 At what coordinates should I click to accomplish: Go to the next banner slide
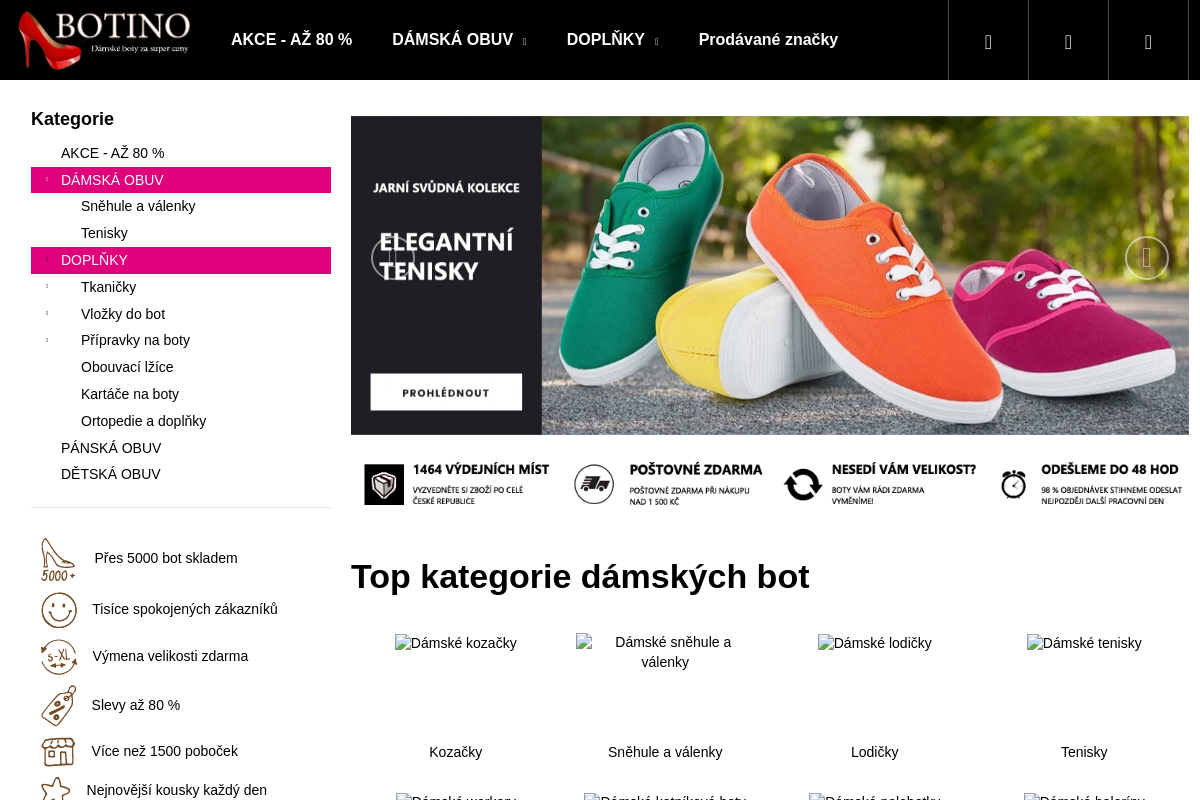point(1146,258)
